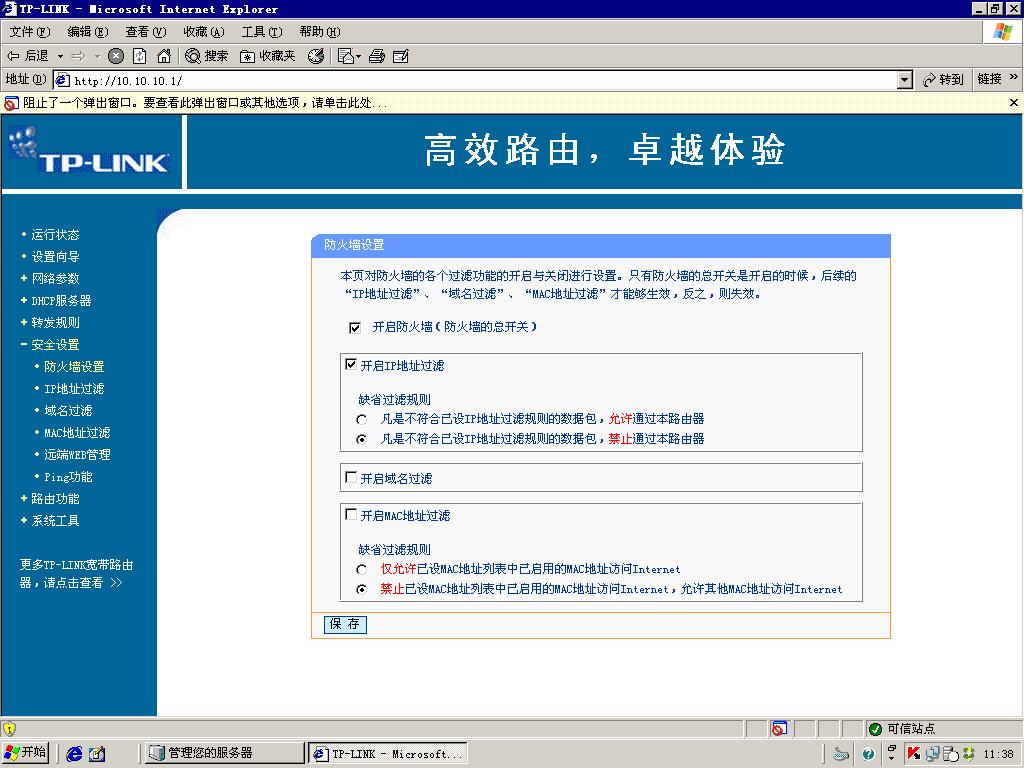Open the 工具(T) menu
Image resolution: width=1024 pixels, height=768 pixels.
(x=261, y=32)
